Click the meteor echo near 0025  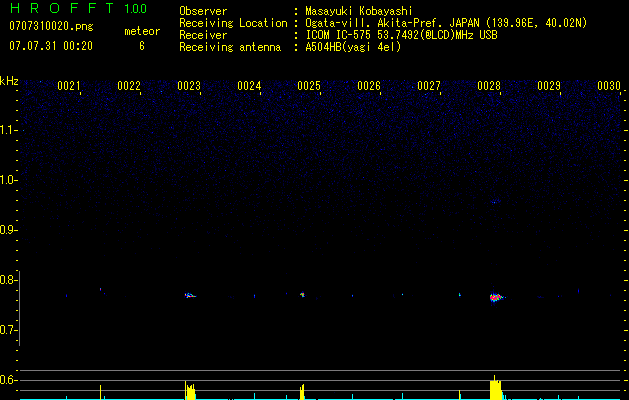[302, 294]
